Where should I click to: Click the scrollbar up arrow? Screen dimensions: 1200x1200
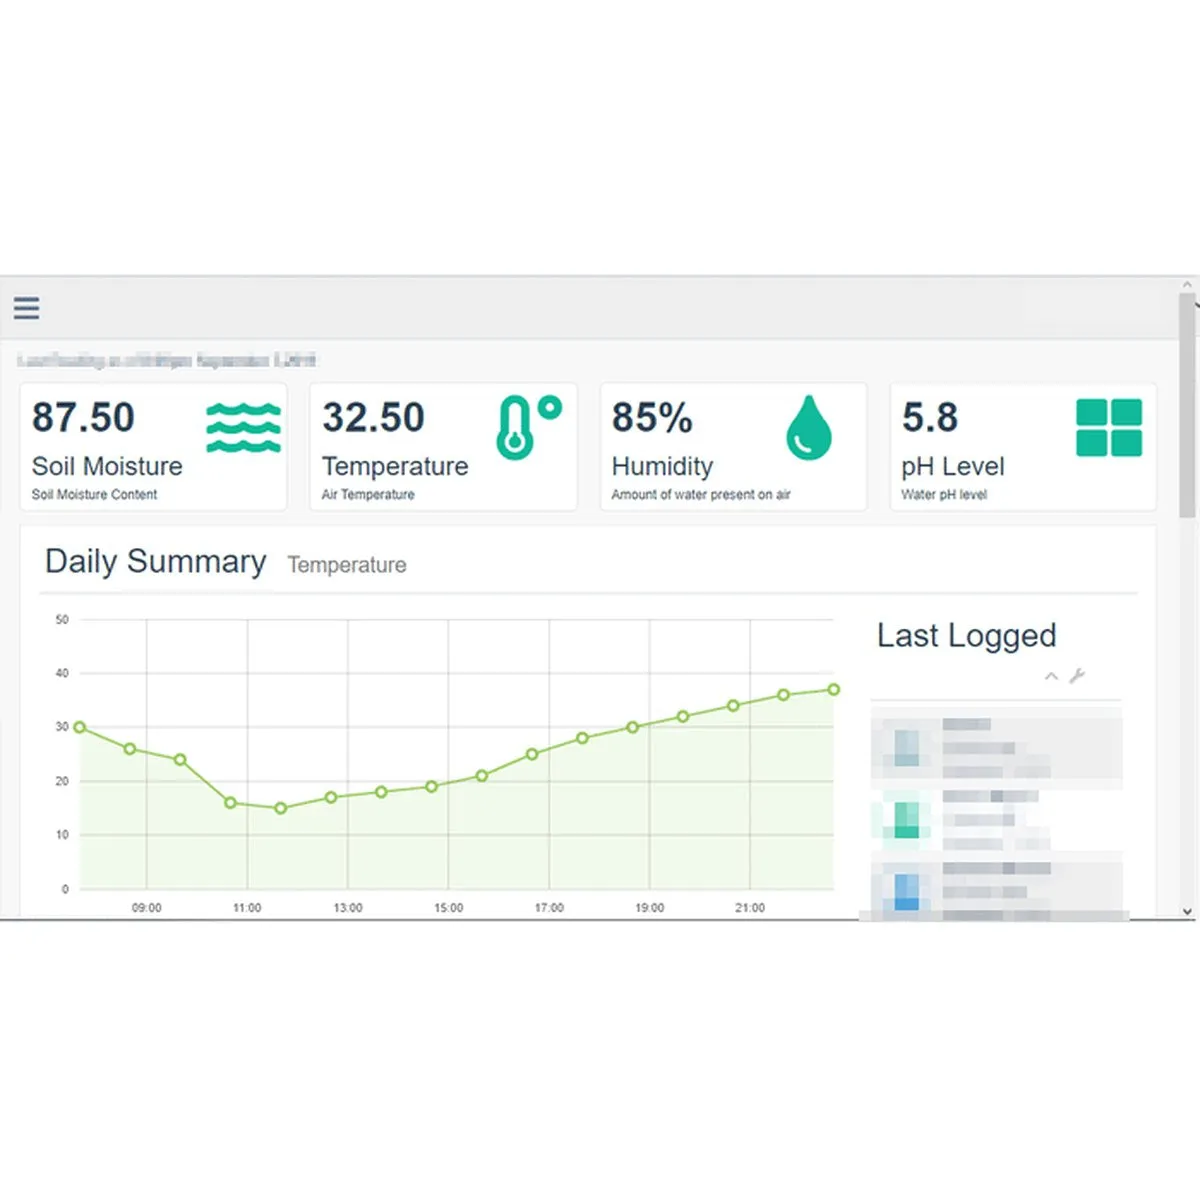[1187, 285]
